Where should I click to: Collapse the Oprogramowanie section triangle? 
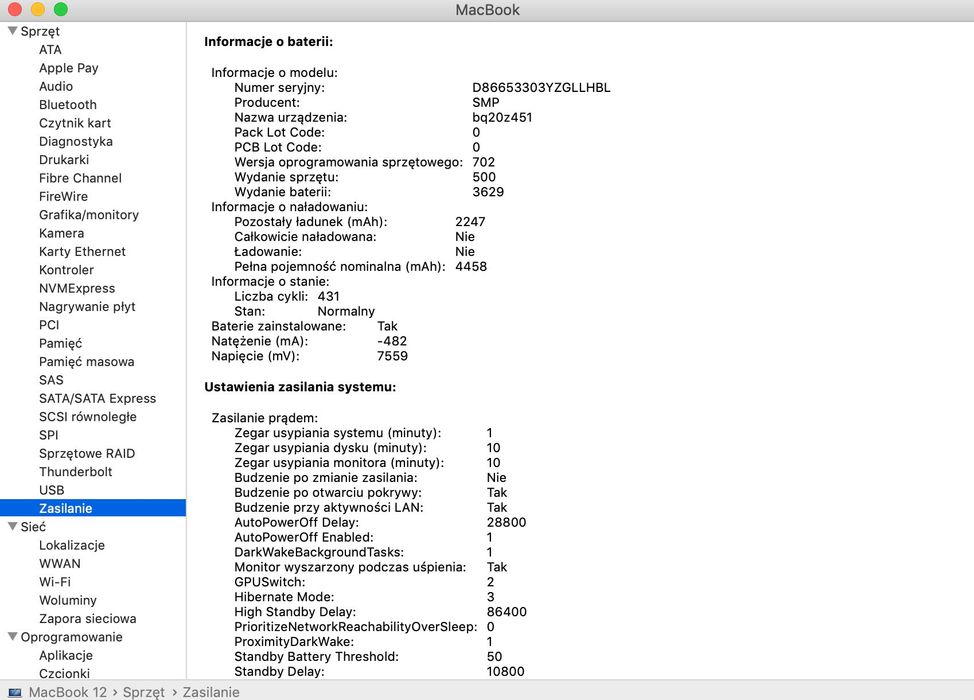[12, 636]
